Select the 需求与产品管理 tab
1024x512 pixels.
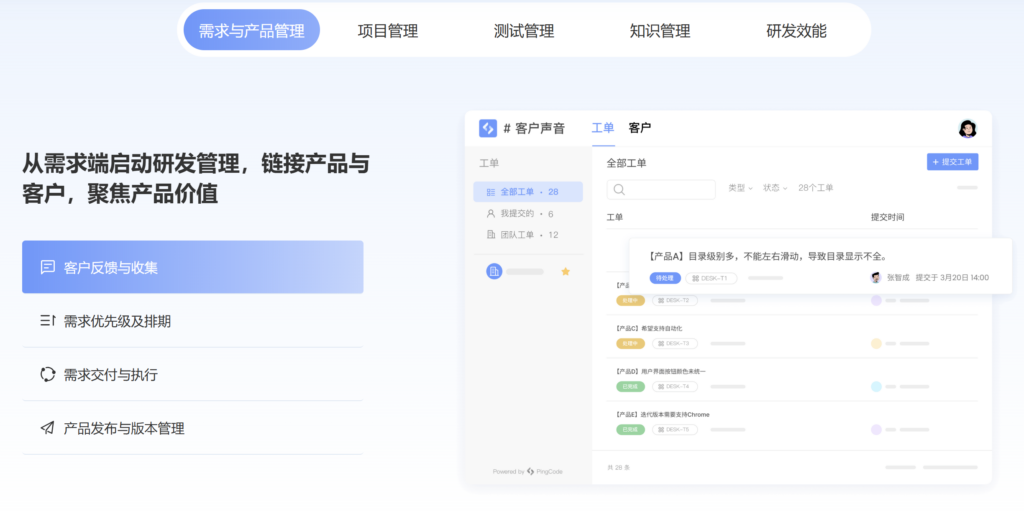251,30
